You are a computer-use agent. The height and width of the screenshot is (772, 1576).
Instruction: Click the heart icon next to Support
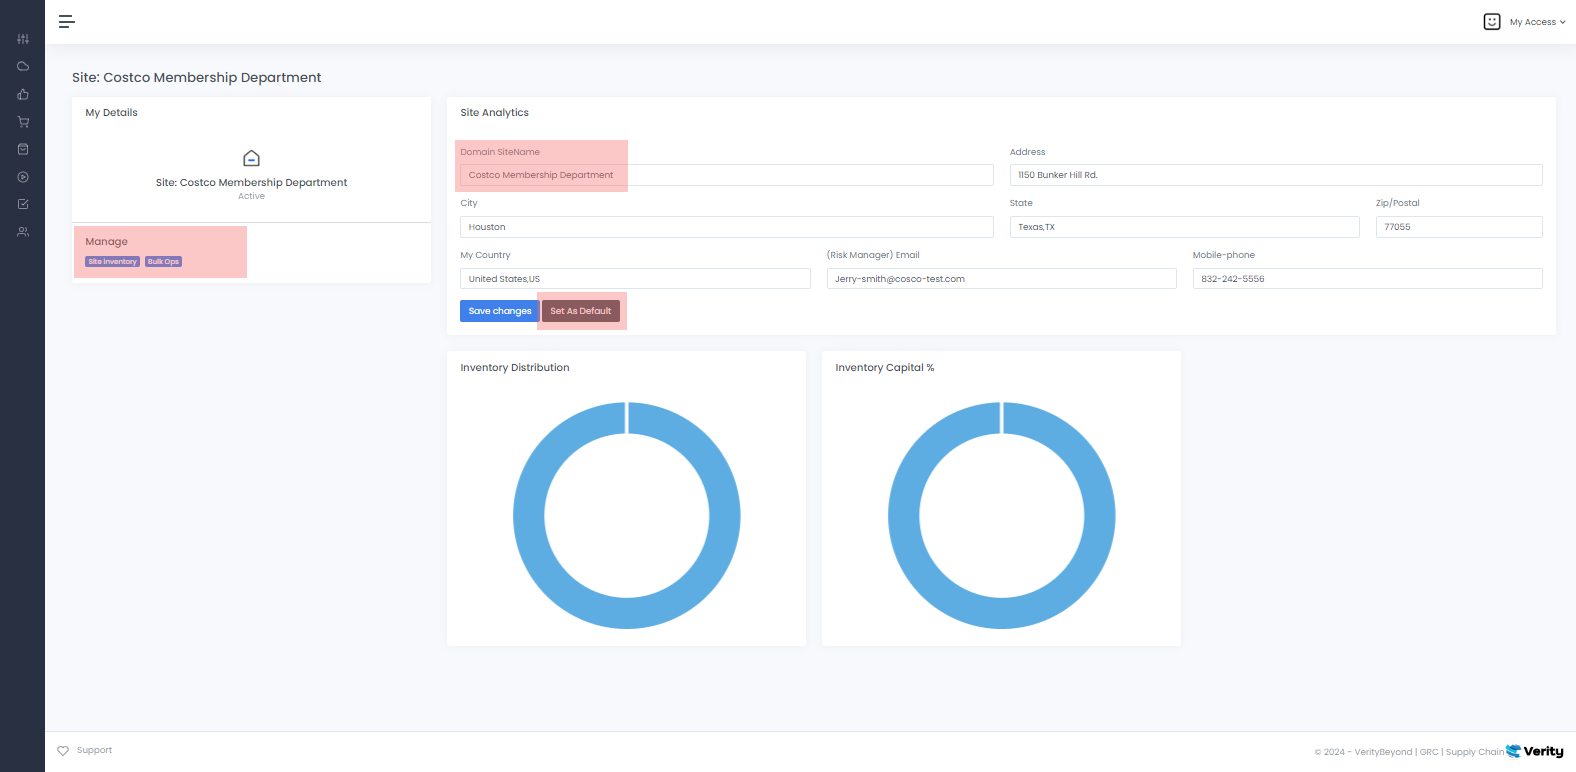[x=63, y=750]
